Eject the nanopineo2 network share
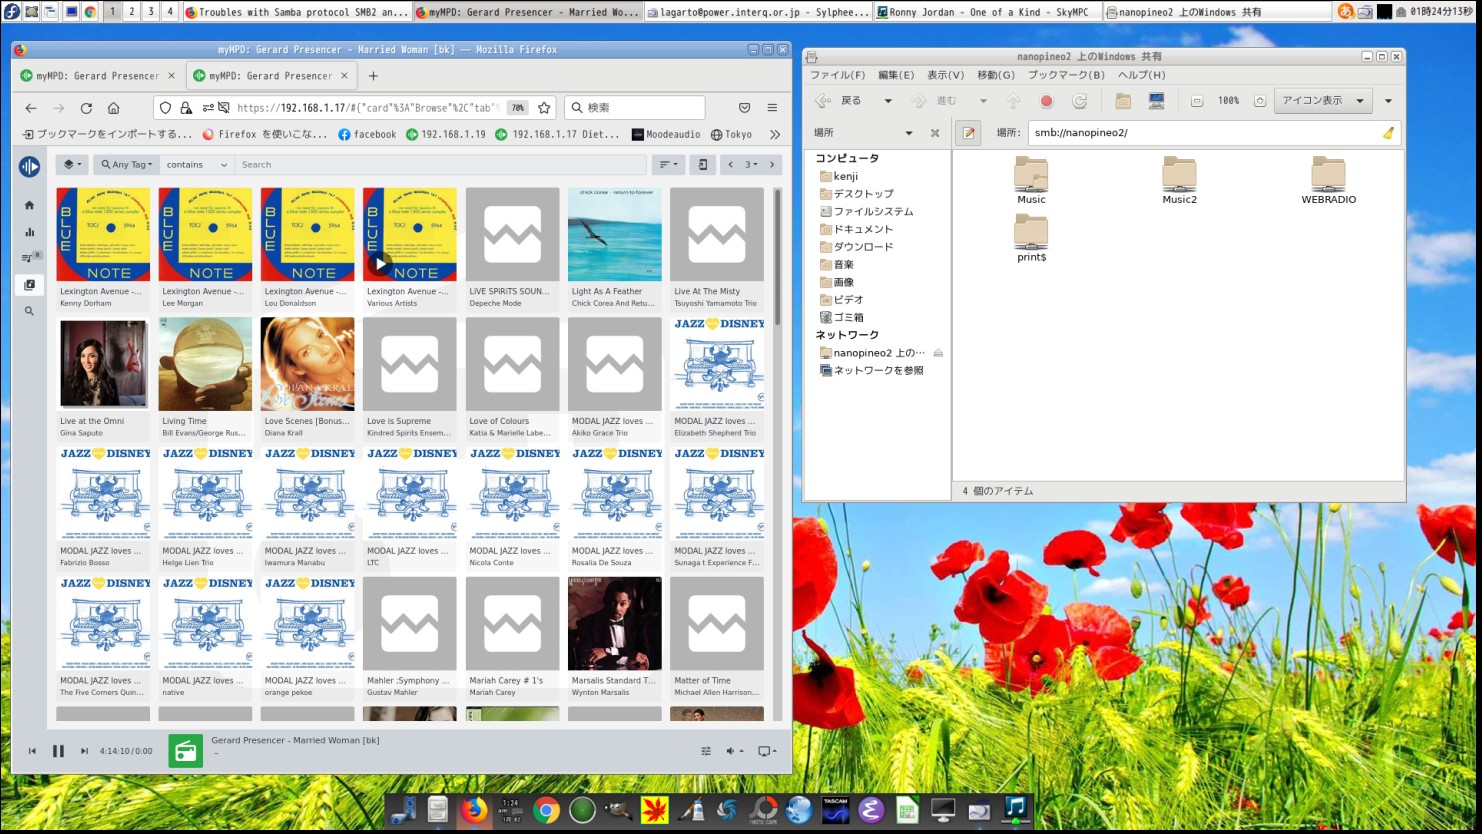 938,353
